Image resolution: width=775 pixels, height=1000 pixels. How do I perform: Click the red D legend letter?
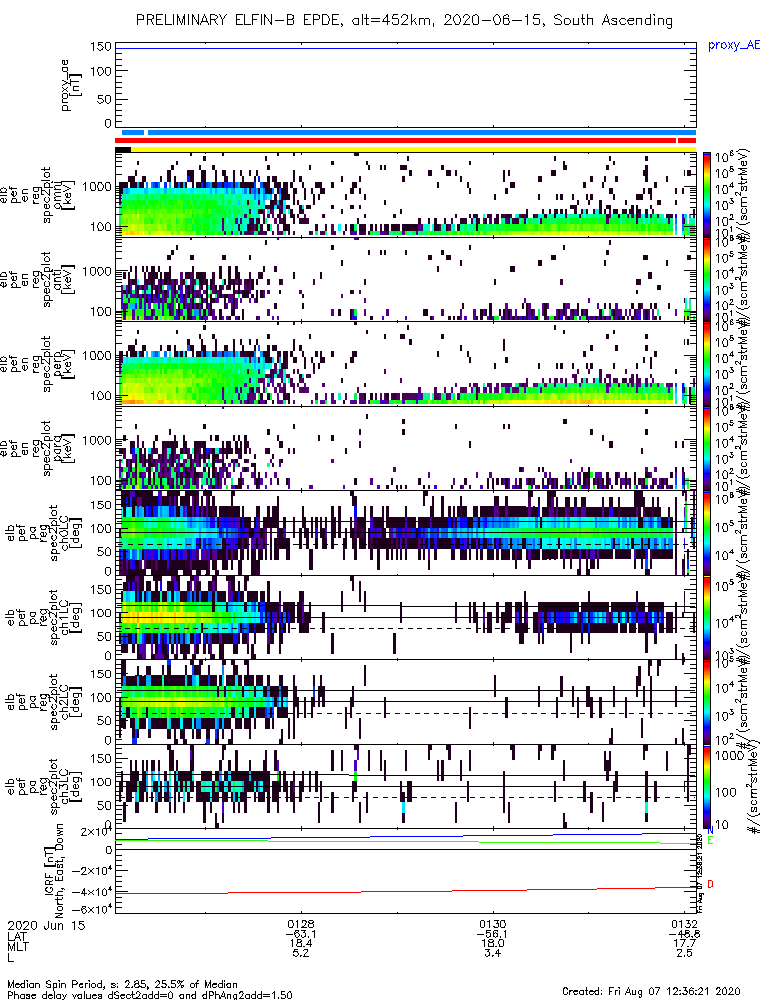pos(710,885)
